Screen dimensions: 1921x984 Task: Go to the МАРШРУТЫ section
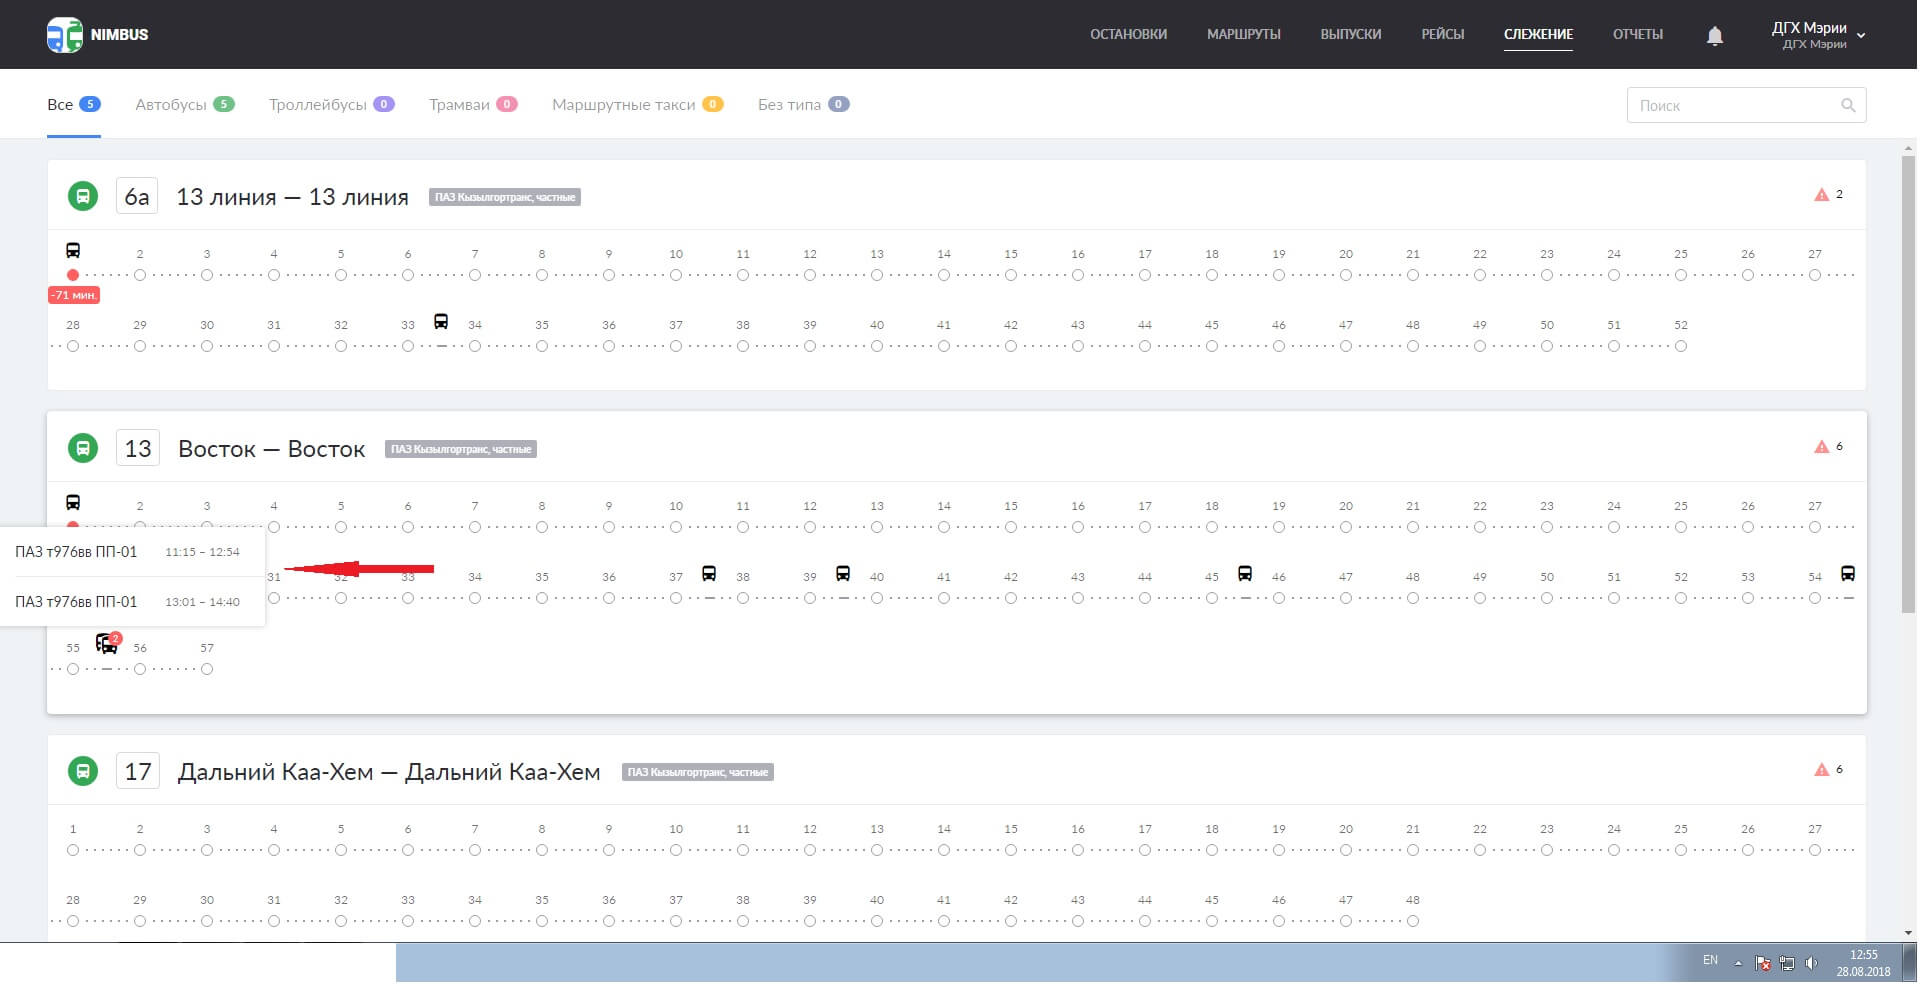coord(1243,34)
